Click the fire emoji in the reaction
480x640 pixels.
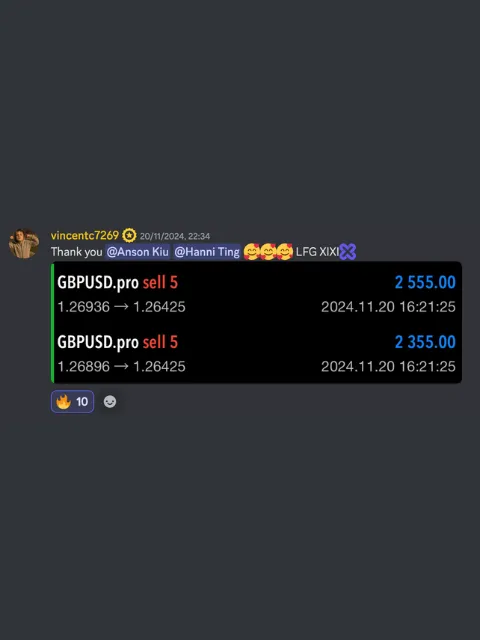(63, 402)
